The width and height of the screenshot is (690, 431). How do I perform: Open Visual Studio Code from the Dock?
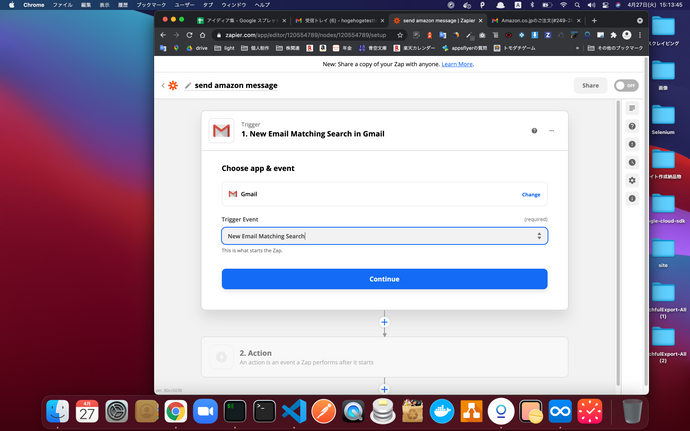coord(294,412)
